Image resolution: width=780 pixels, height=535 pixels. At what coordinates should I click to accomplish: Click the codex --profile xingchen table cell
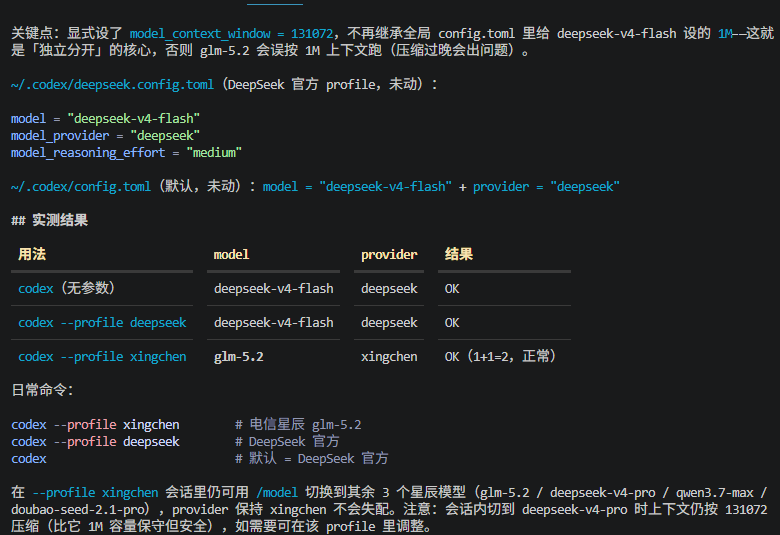click(102, 357)
